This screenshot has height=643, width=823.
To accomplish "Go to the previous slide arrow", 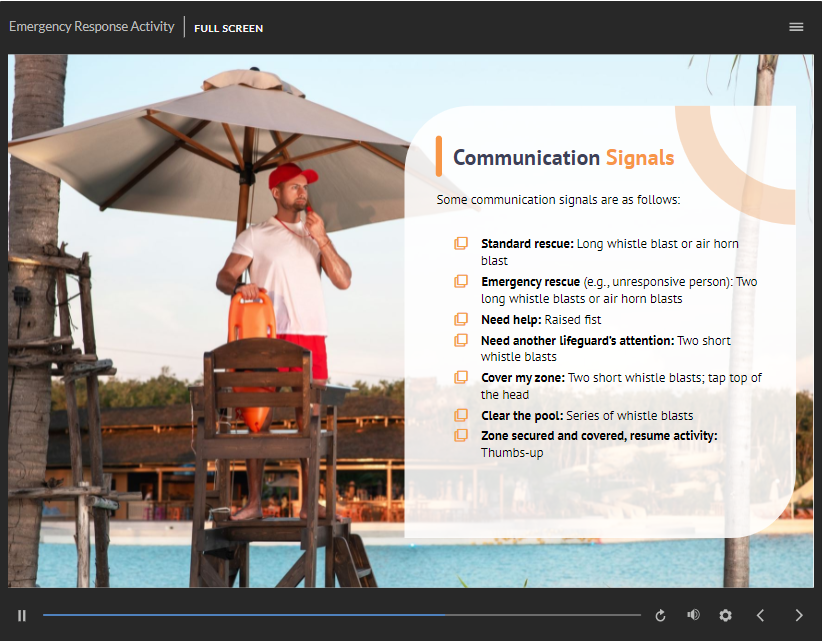I will click(x=760, y=616).
